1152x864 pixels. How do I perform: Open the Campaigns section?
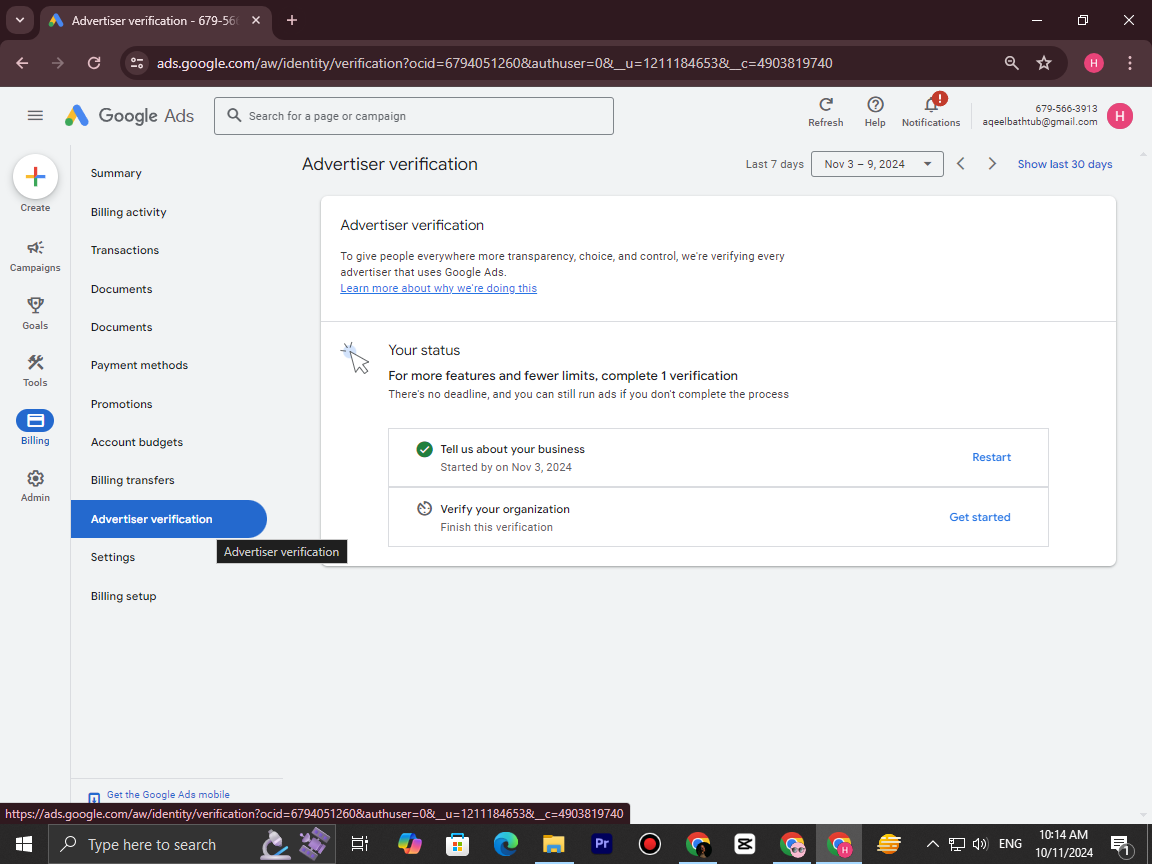click(35, 256)
